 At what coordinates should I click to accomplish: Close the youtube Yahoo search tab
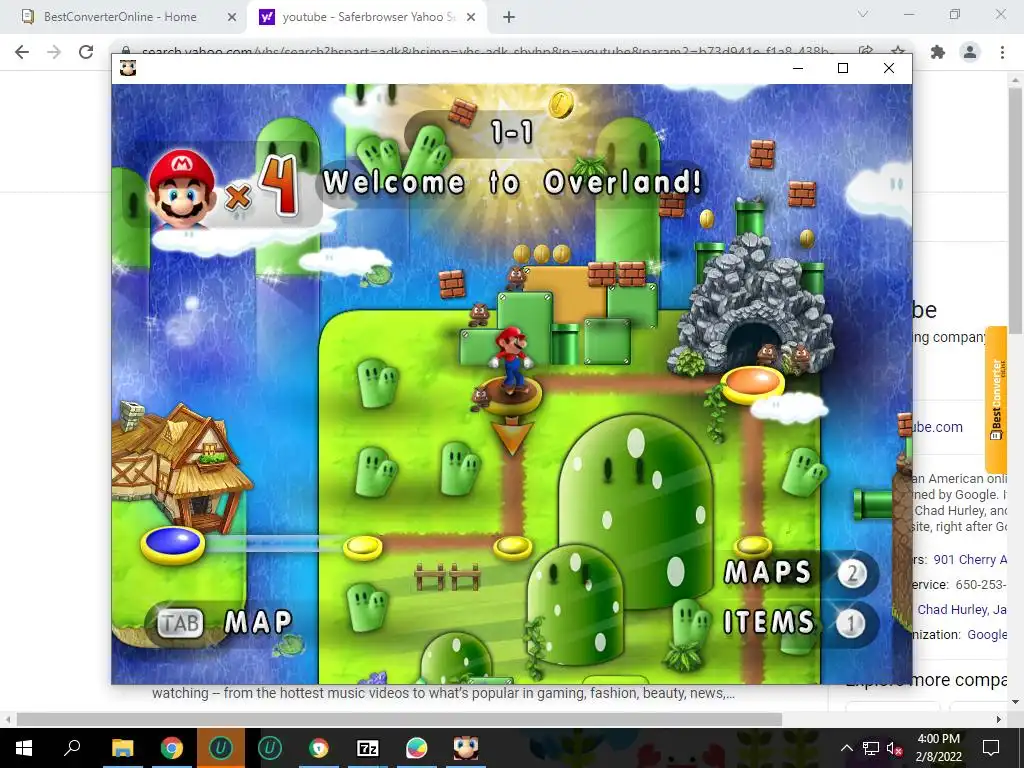click(471, 18)
